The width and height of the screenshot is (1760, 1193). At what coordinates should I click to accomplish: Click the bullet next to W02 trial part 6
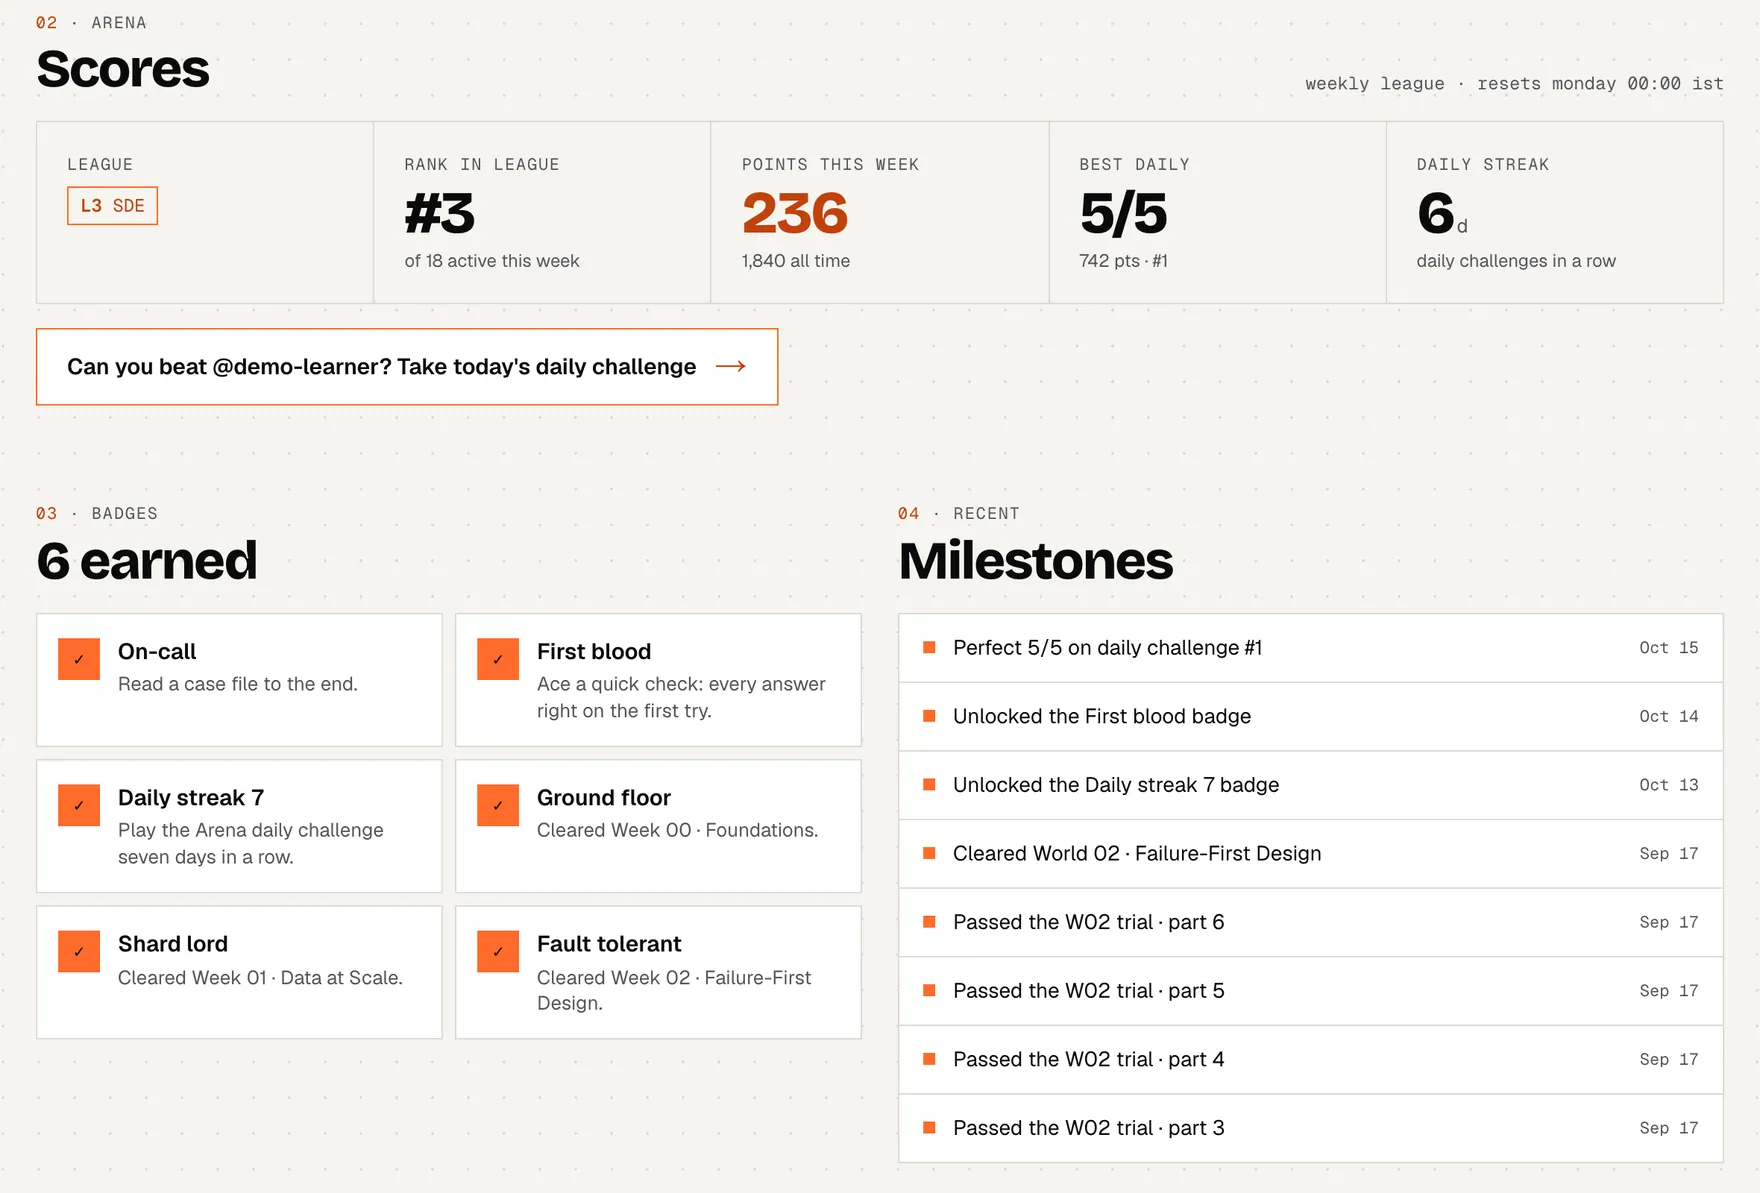pyautogui.click(x=929, y=922)
